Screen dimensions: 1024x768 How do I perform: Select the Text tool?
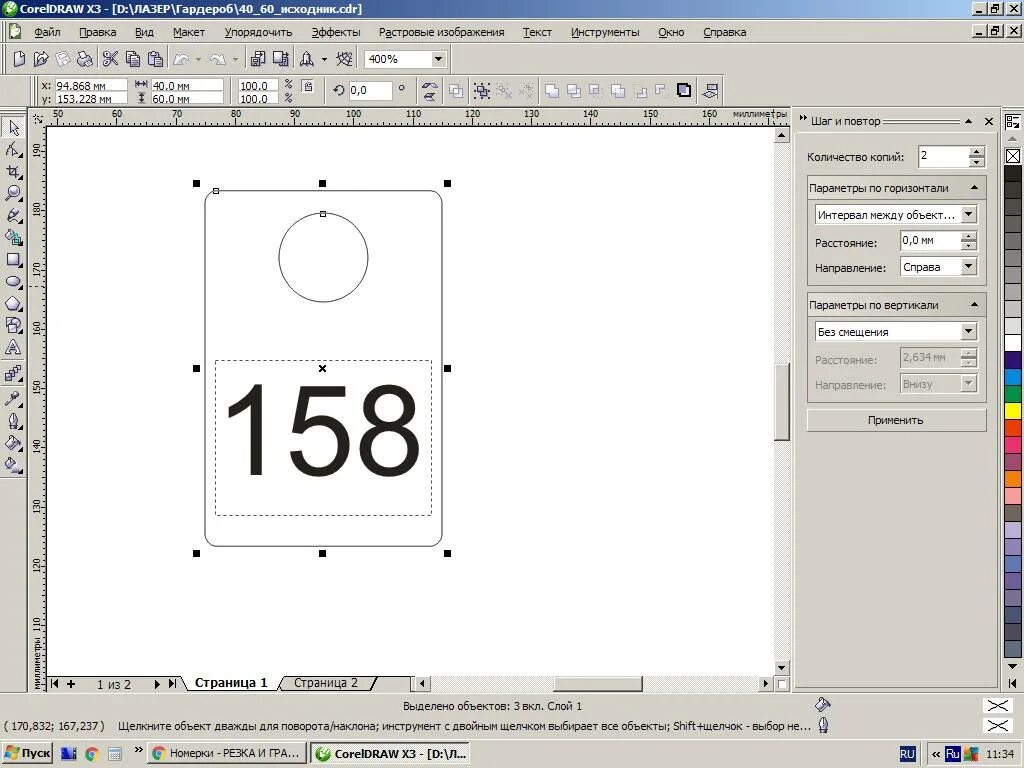click(x=13, y=347)
